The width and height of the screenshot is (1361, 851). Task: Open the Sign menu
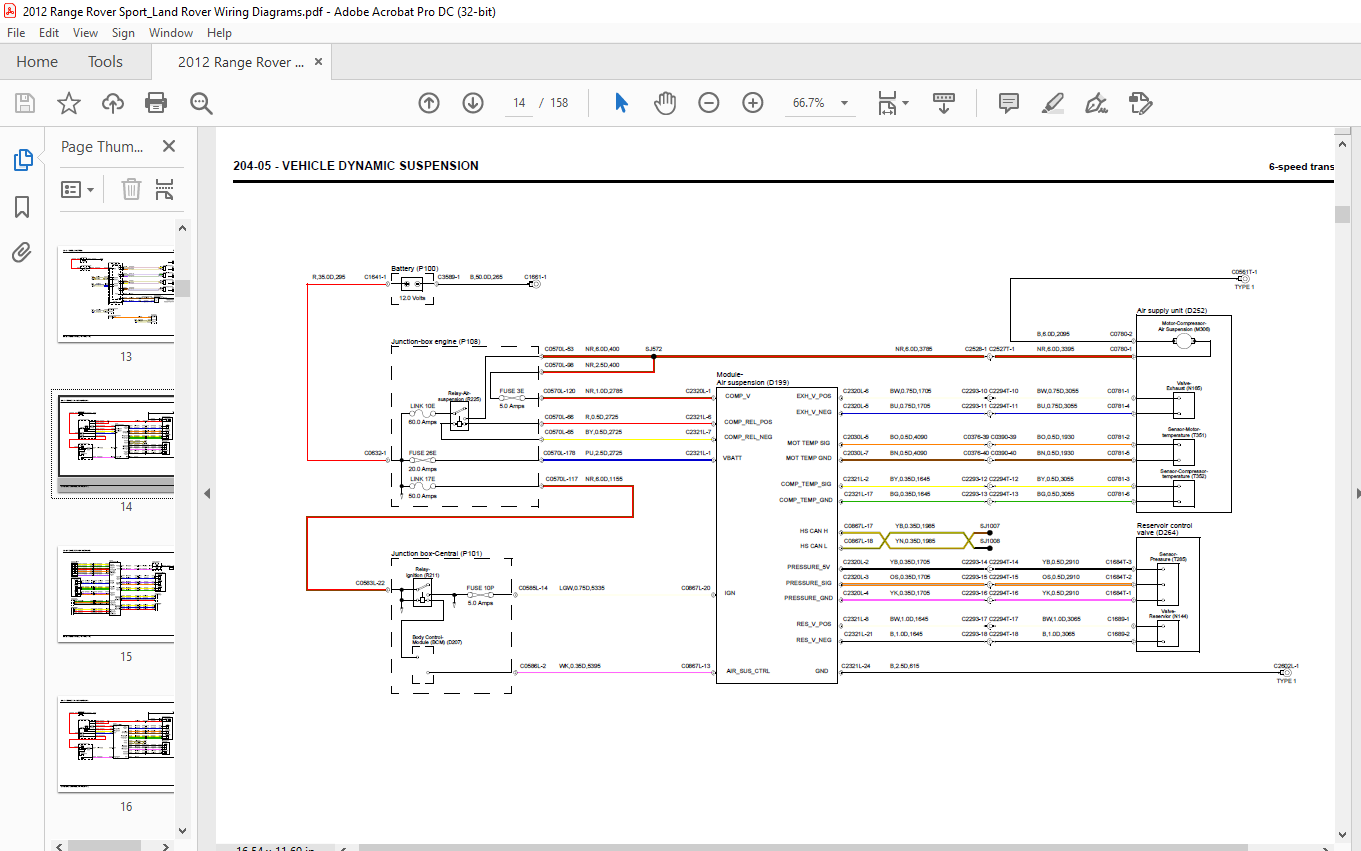(x=123, y=33)
